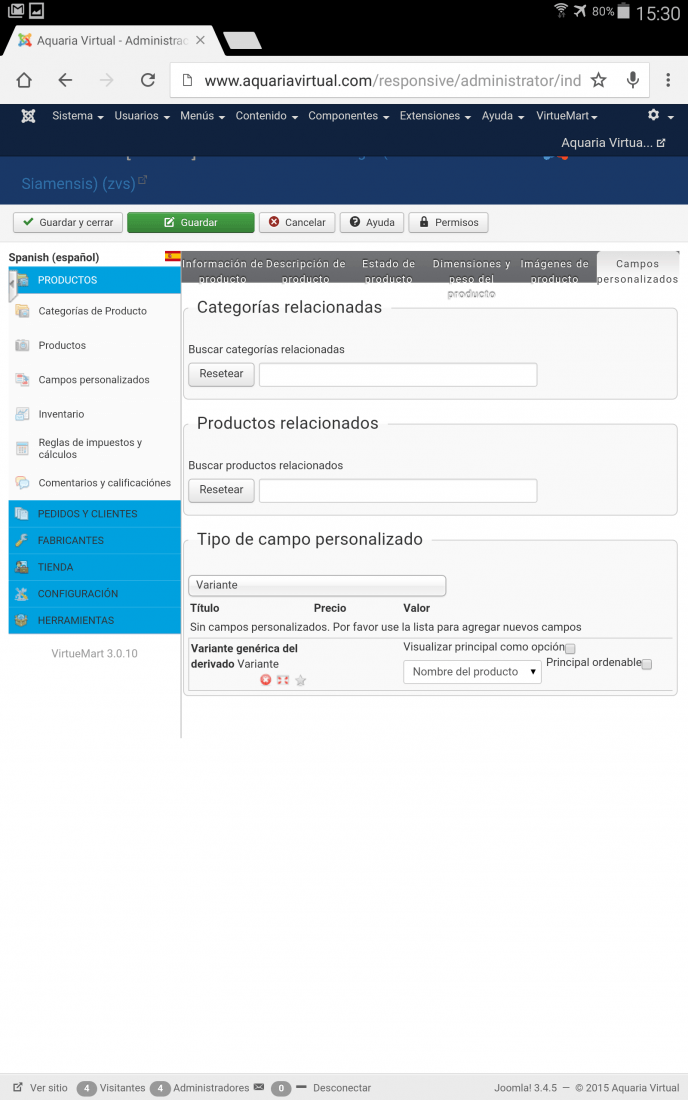688x1100 pixels.
Task: Select the Campos personalizados tab
Action: [x=638, y=271]
